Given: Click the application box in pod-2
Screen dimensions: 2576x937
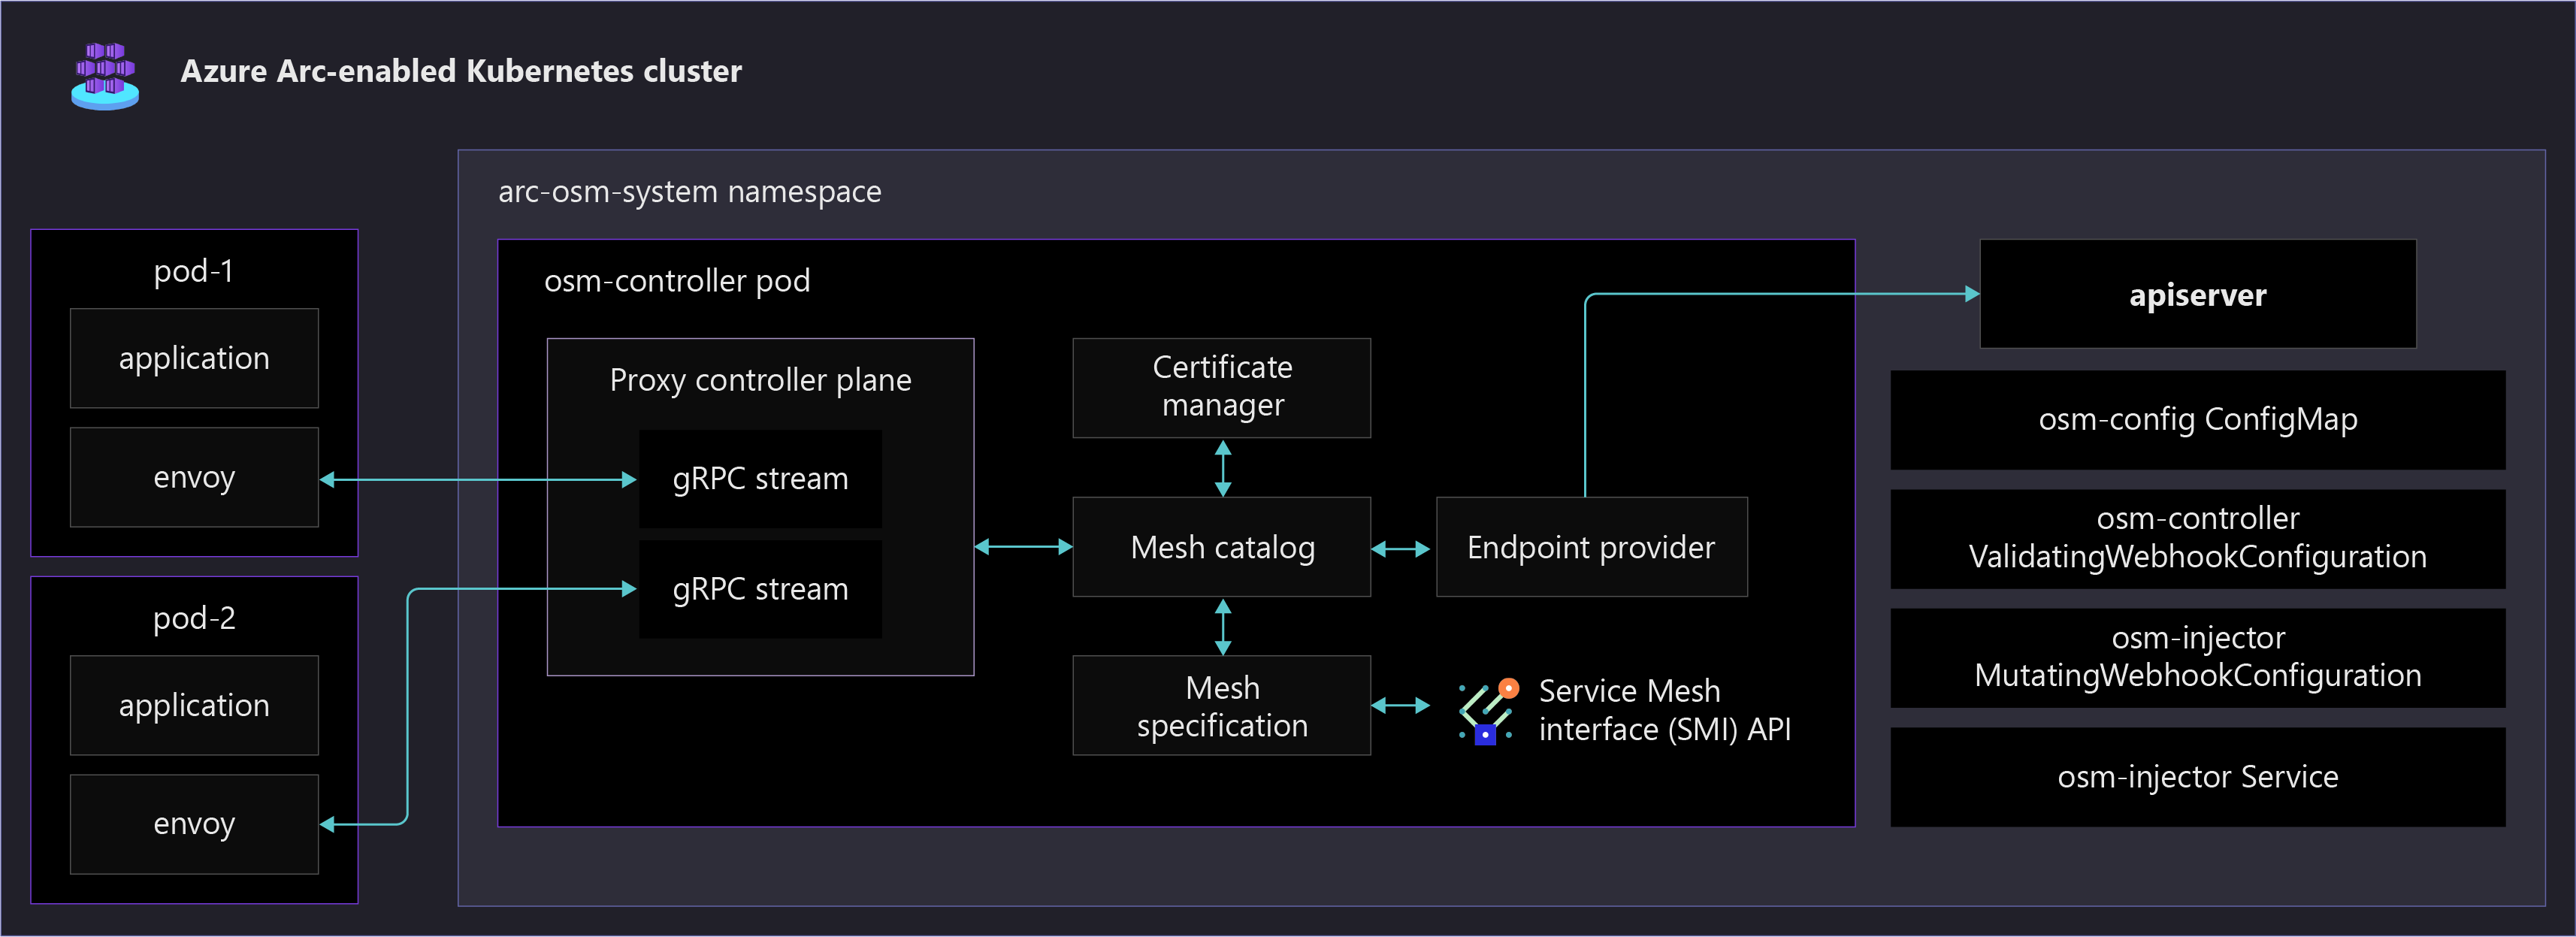Looking at the screenshot, I should [x=194, y=705].
